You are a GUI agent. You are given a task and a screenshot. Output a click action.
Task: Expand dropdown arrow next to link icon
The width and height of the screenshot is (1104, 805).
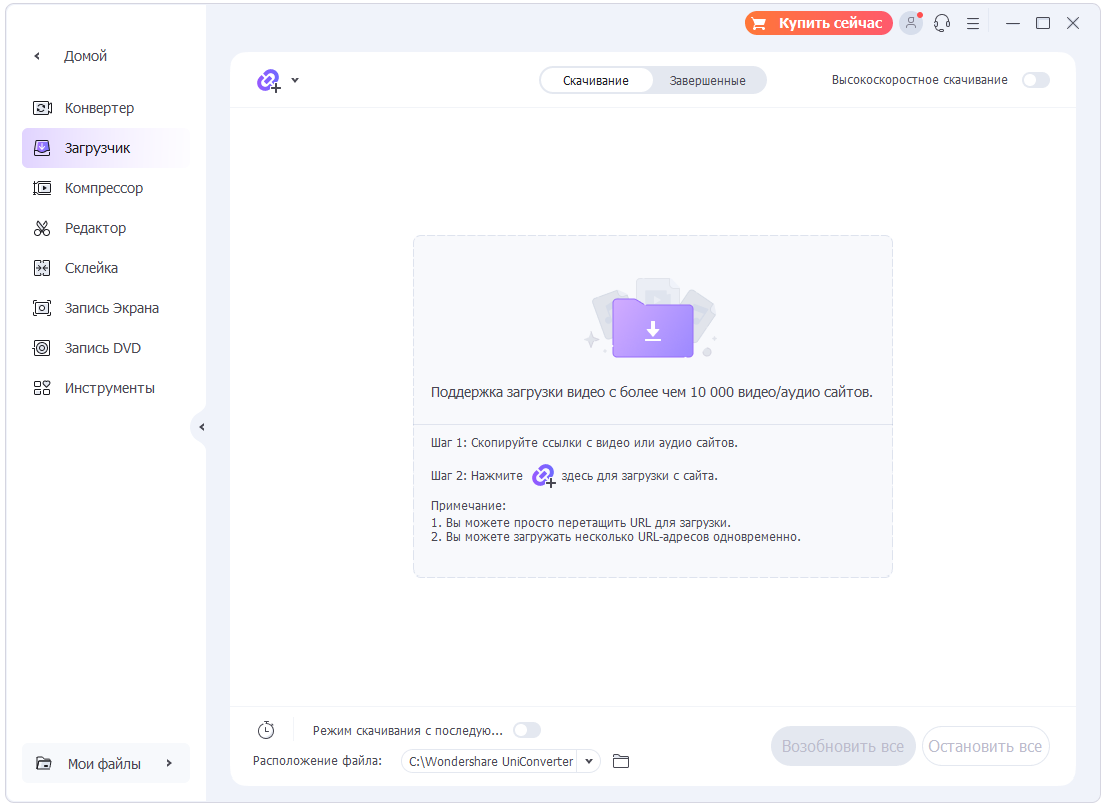pyautogui.click(x=295, y=80)
